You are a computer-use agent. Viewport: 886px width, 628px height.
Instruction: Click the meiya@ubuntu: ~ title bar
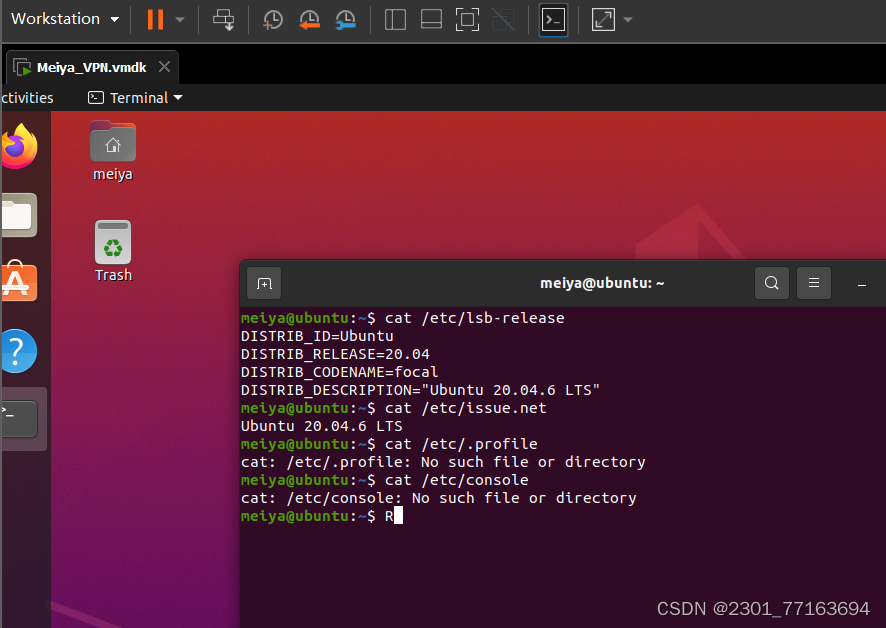(602, 283)
